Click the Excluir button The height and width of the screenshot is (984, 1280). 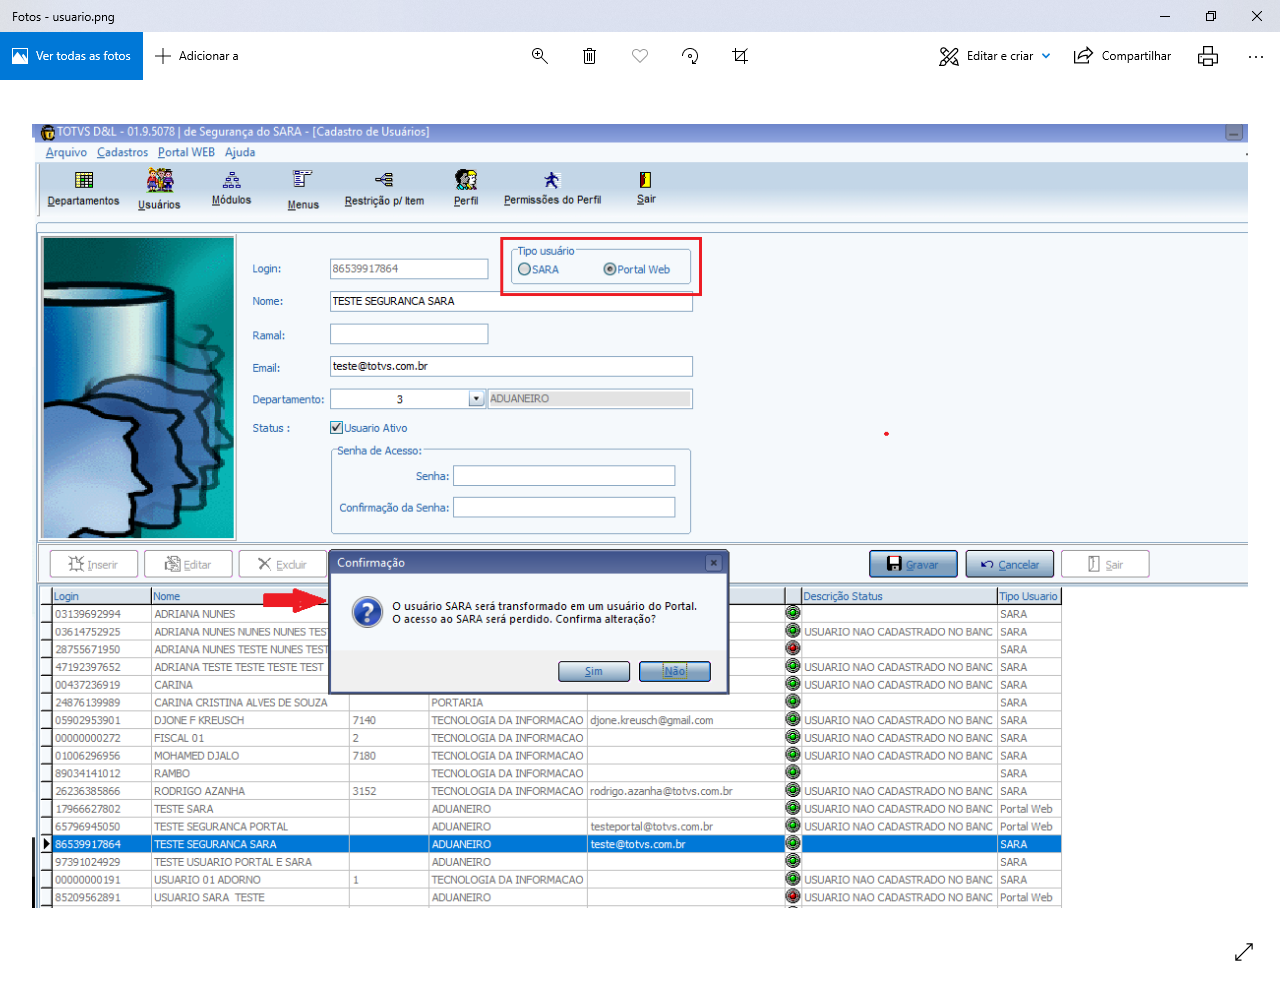click(283, 564)
